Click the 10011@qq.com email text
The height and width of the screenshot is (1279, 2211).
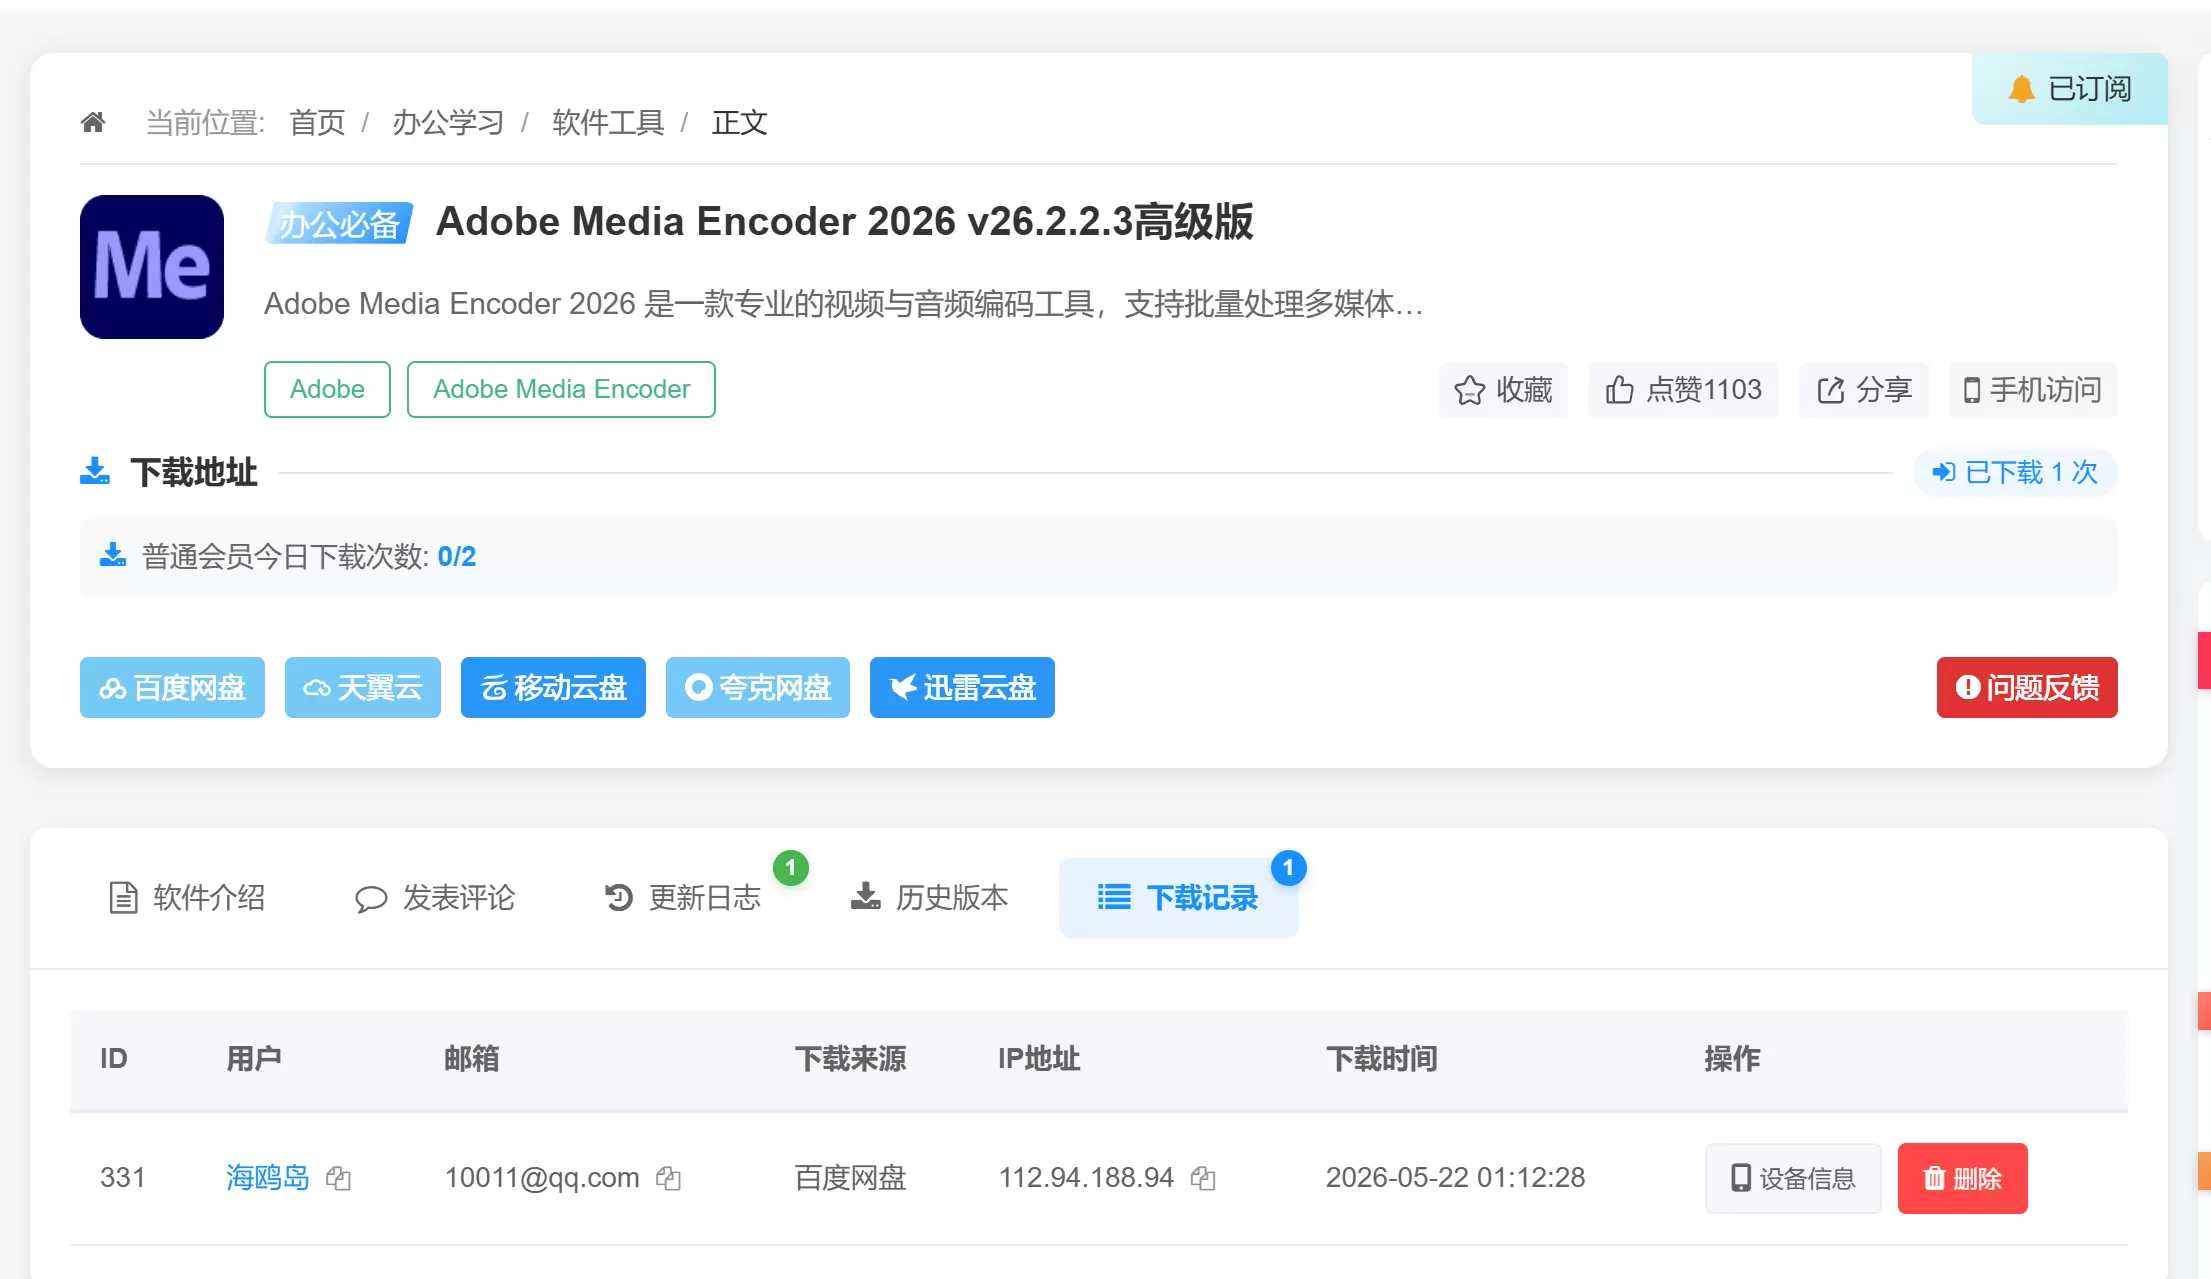(542, 1178)
